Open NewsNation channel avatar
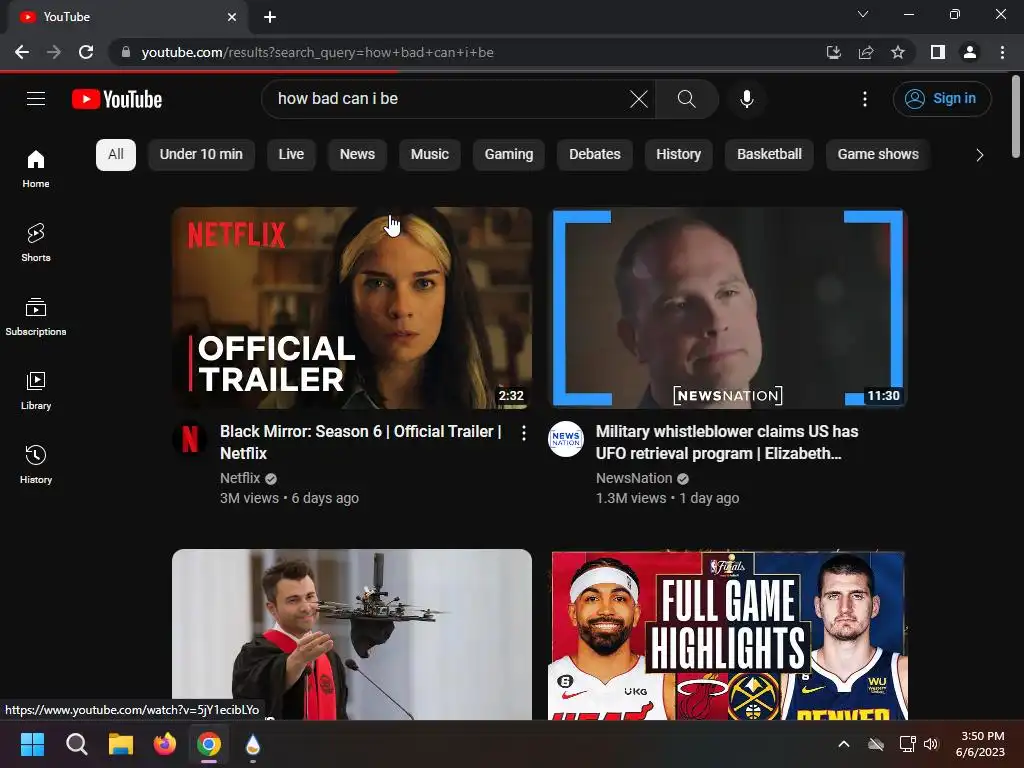 (x=566, y=439)
